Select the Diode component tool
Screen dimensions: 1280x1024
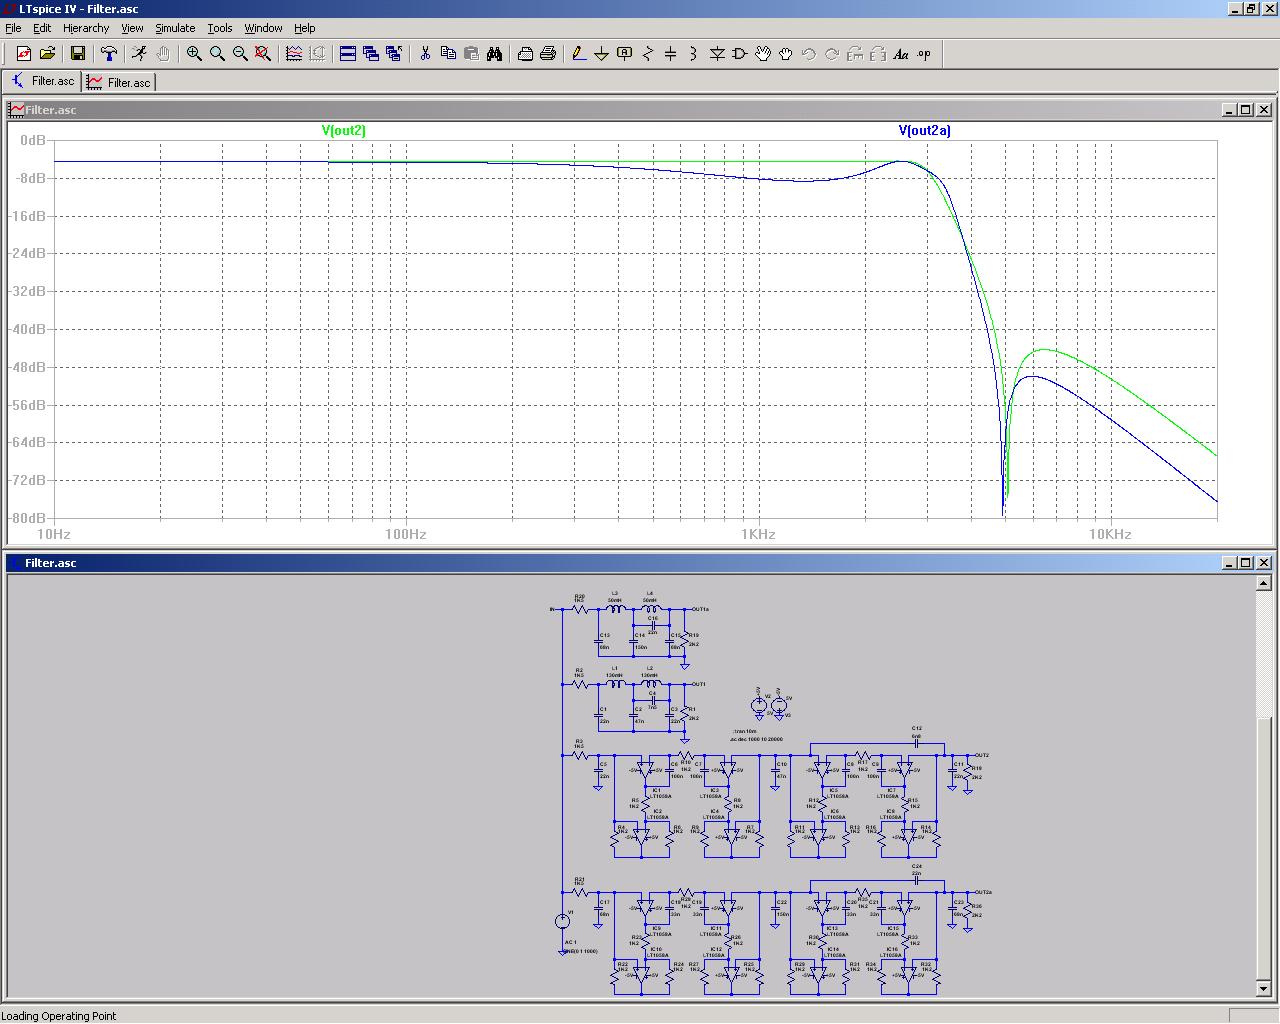[x=717, y=54]
